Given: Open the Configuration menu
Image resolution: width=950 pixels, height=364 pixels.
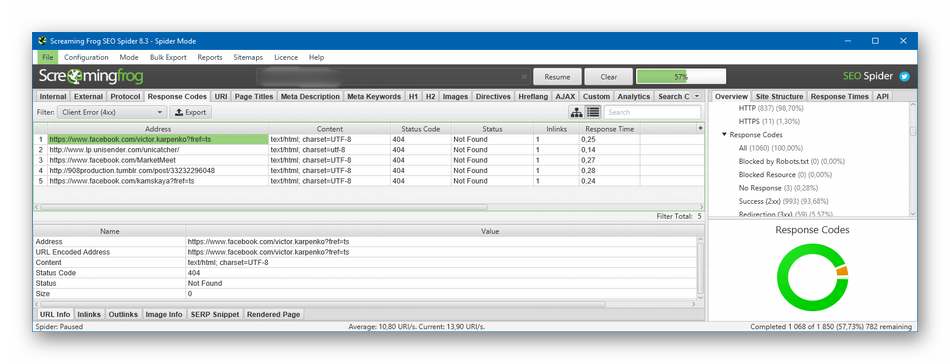Looking at the screenshot, I should coord(86,58).
